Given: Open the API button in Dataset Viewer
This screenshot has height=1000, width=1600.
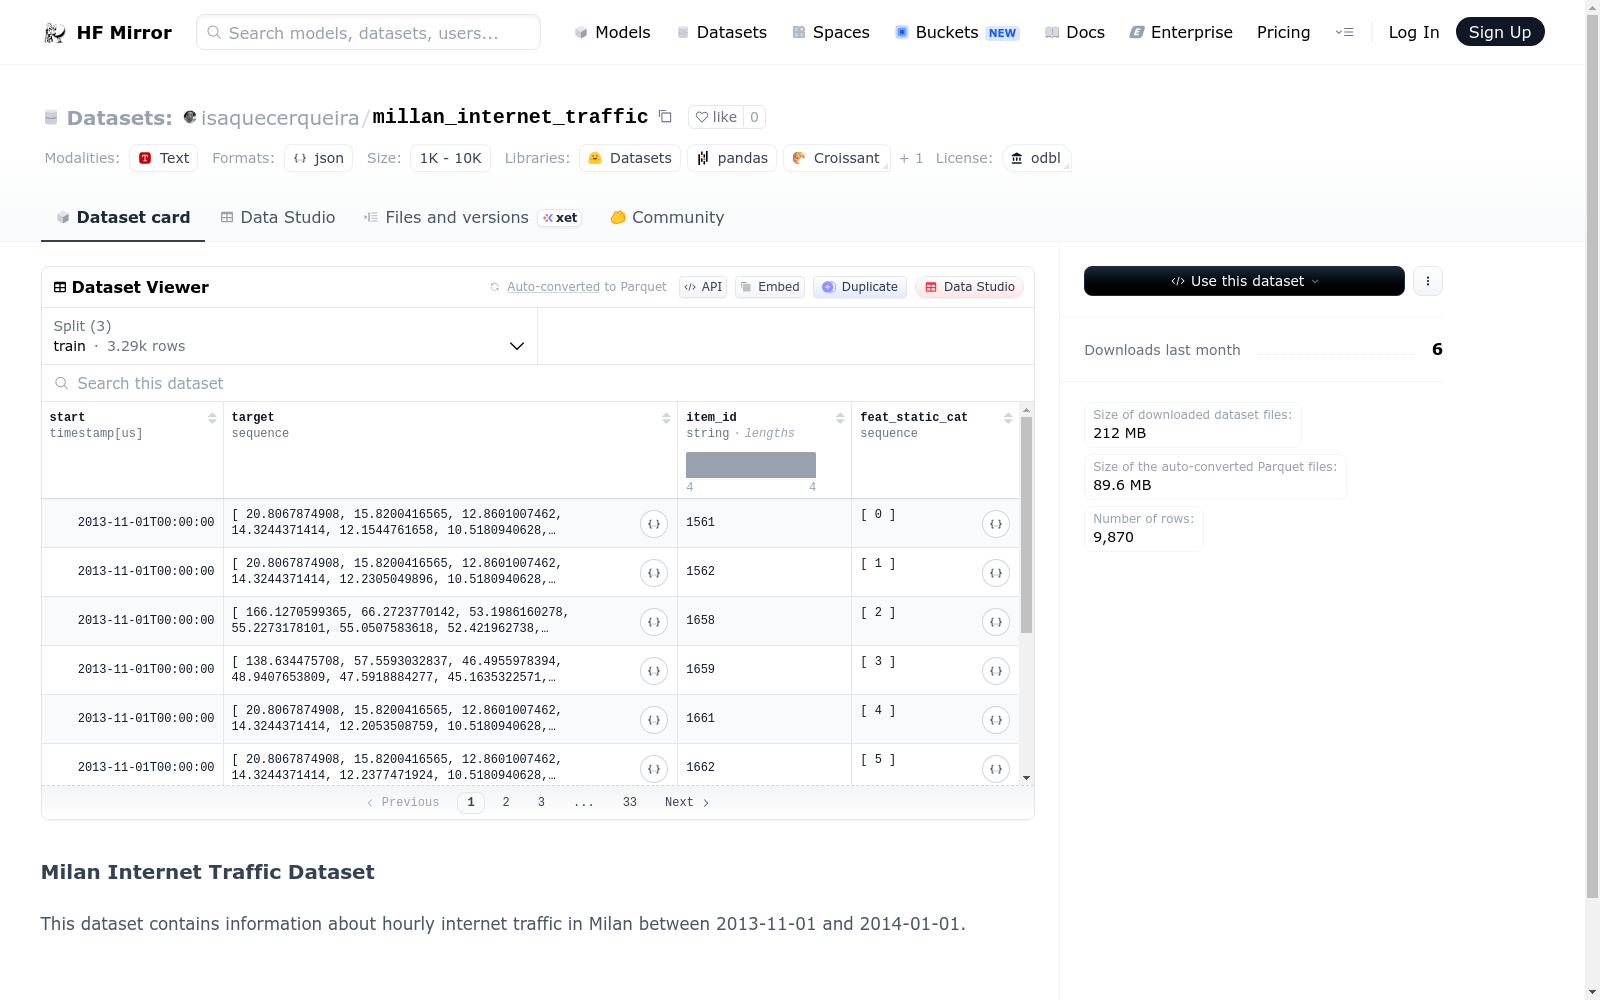Looking at the screenshot, I should tap(703, 287).
